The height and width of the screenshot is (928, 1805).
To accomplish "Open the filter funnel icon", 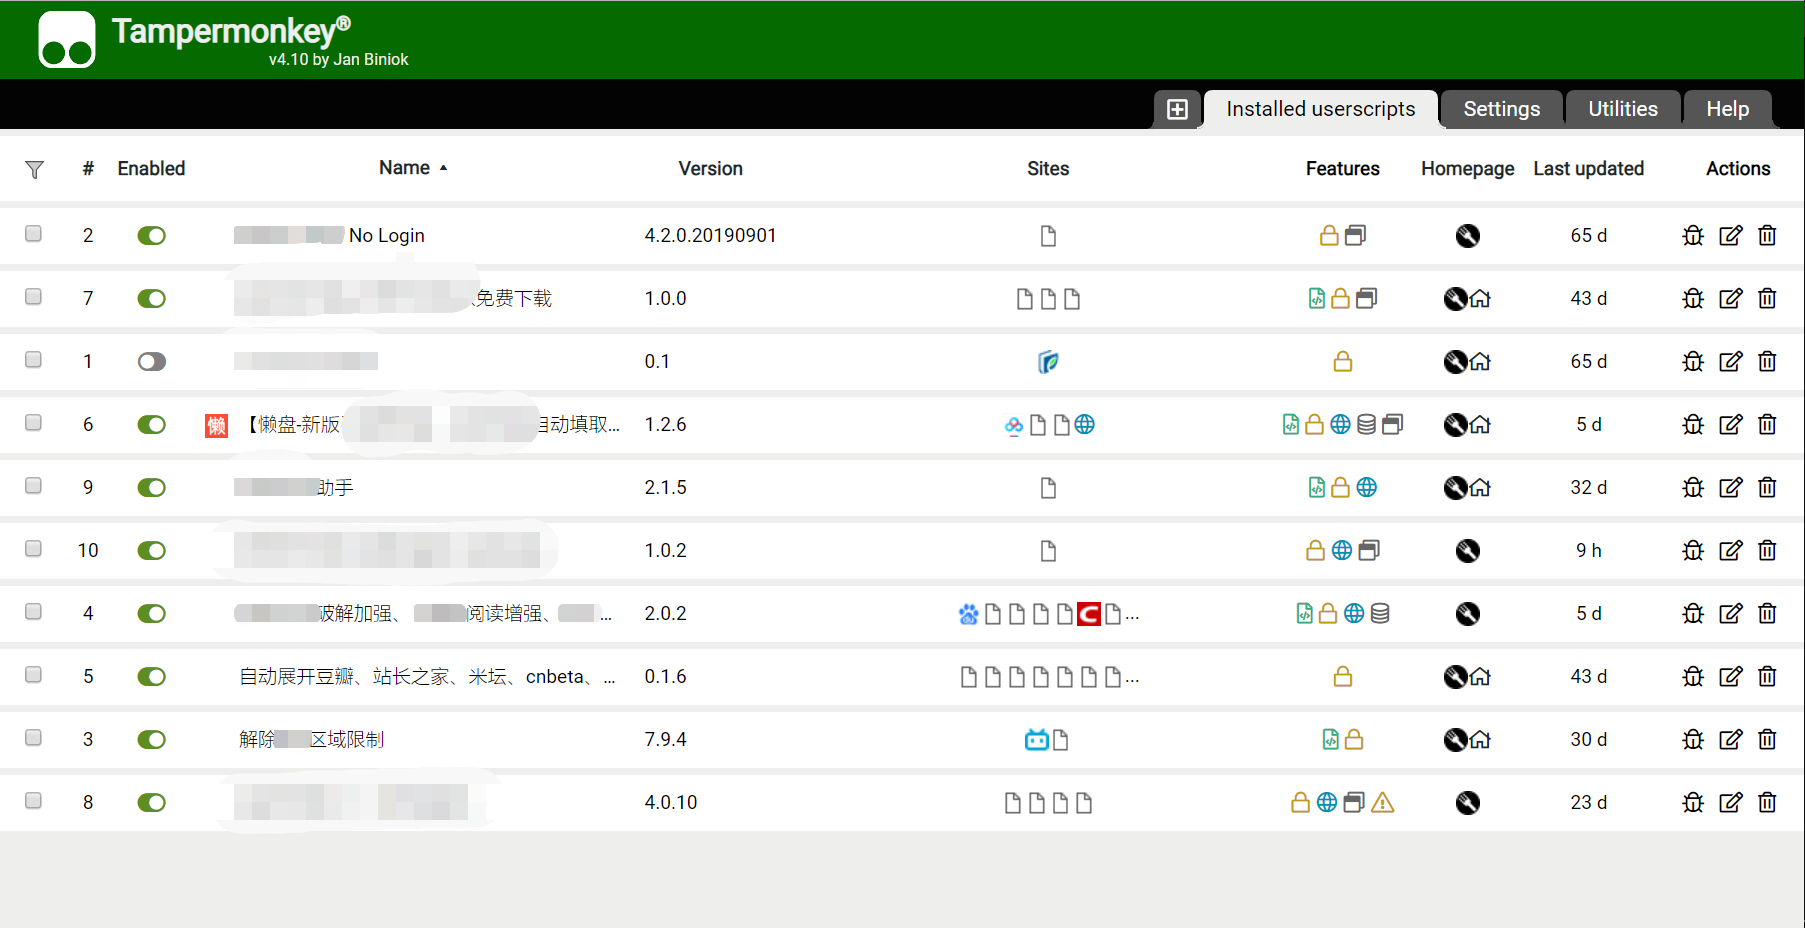I will (x=34, y=169).
